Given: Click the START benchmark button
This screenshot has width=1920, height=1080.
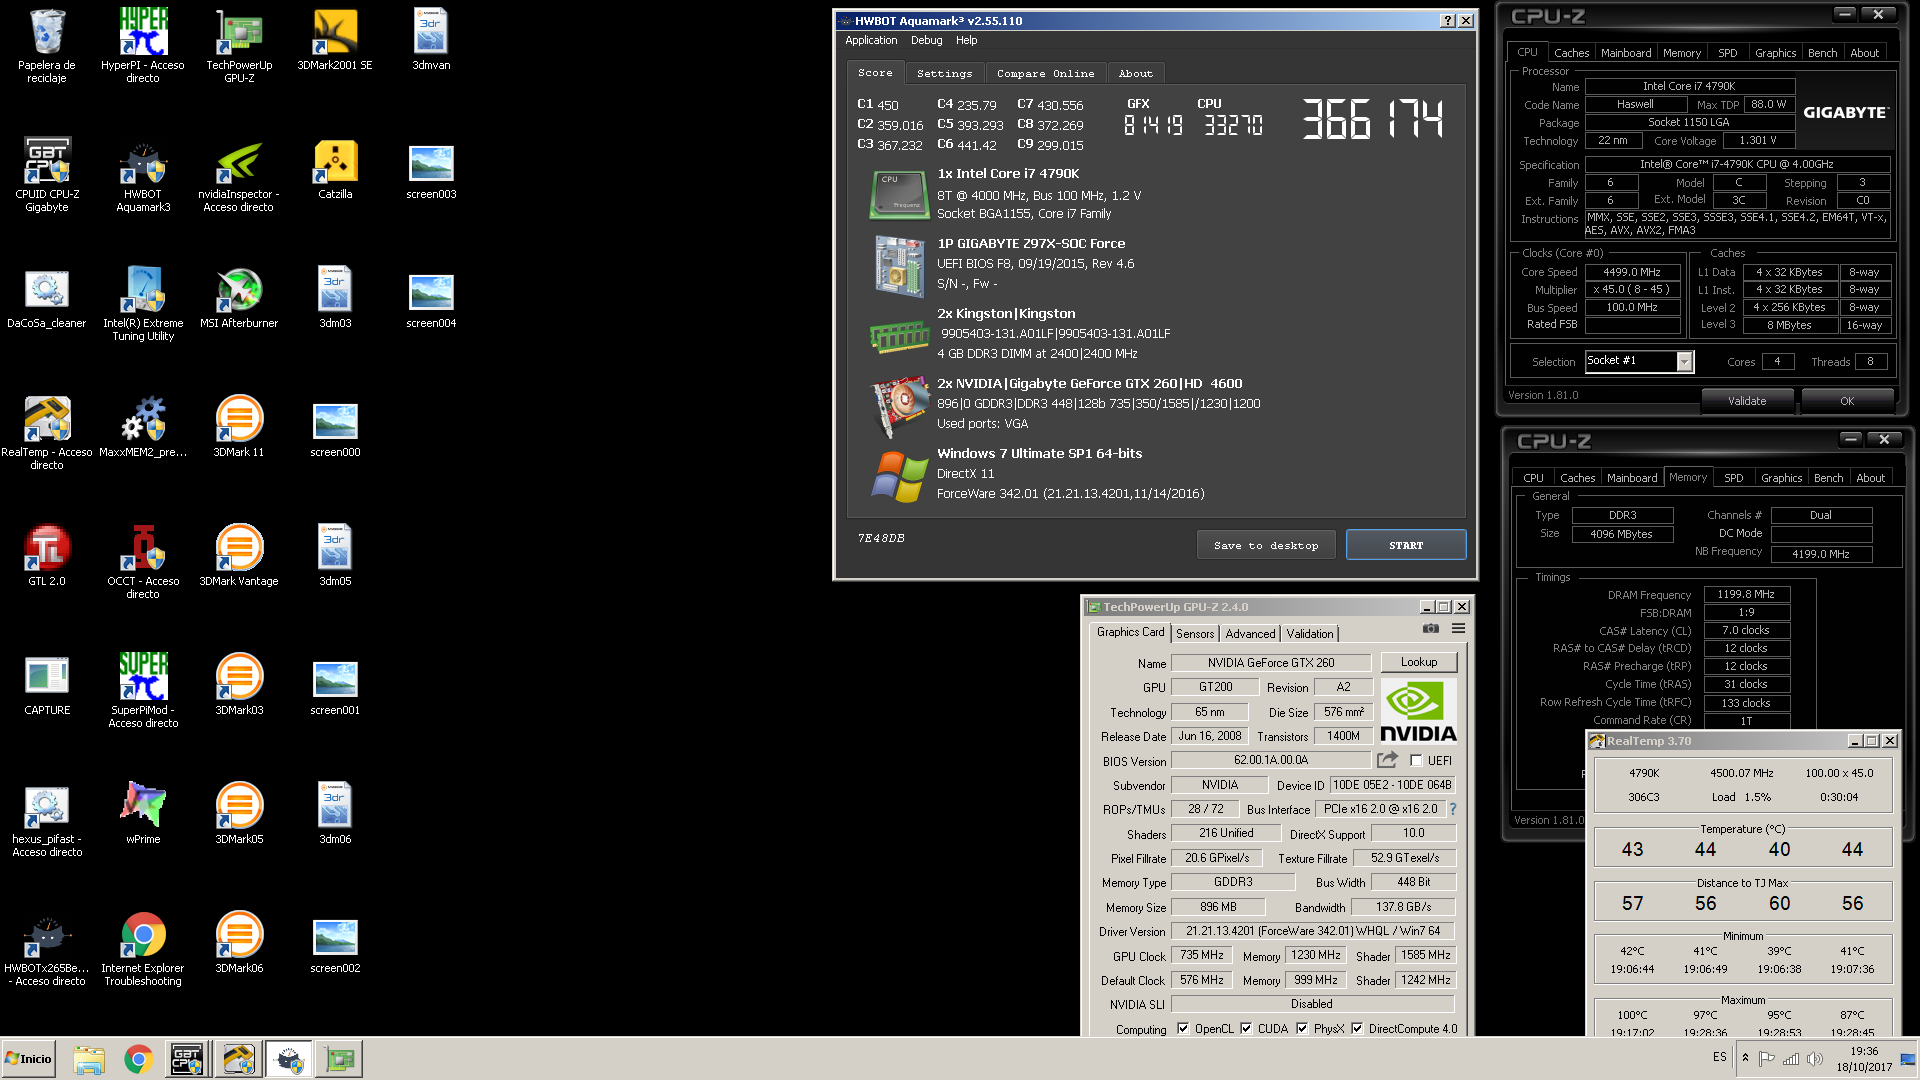Looking at the screenshot, I should (x=1405, y=545).
